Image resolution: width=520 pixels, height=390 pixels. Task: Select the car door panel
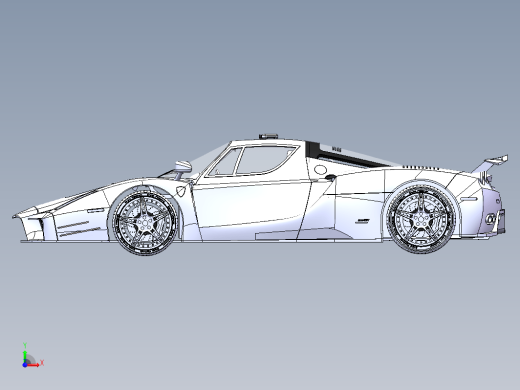[x=250, y=208]
